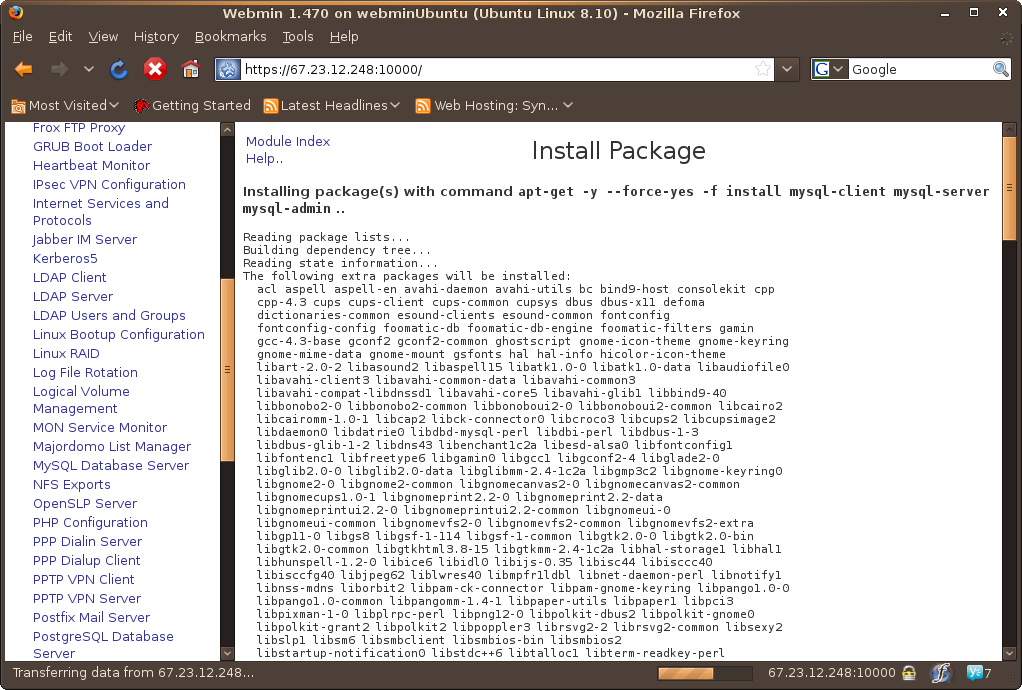Click the stylized f status bar icon

coord(941,672)
